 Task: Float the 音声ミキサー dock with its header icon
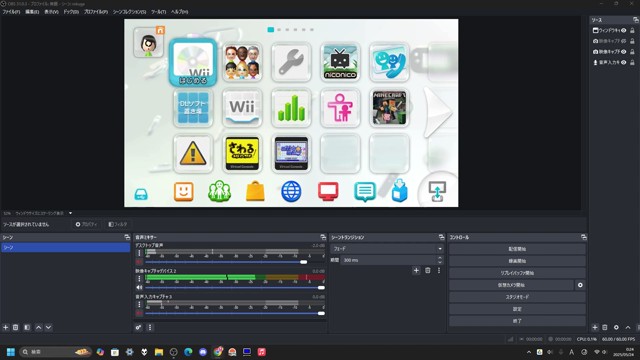coord(323,237)
